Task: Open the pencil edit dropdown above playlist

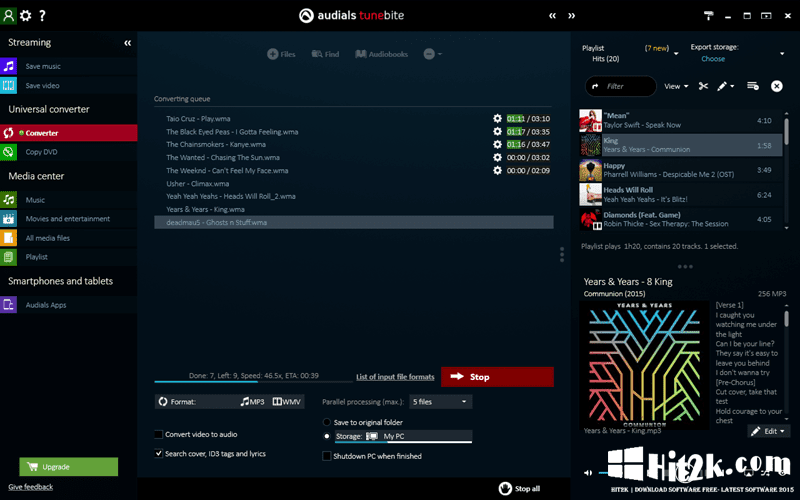Action: [725, 86]
